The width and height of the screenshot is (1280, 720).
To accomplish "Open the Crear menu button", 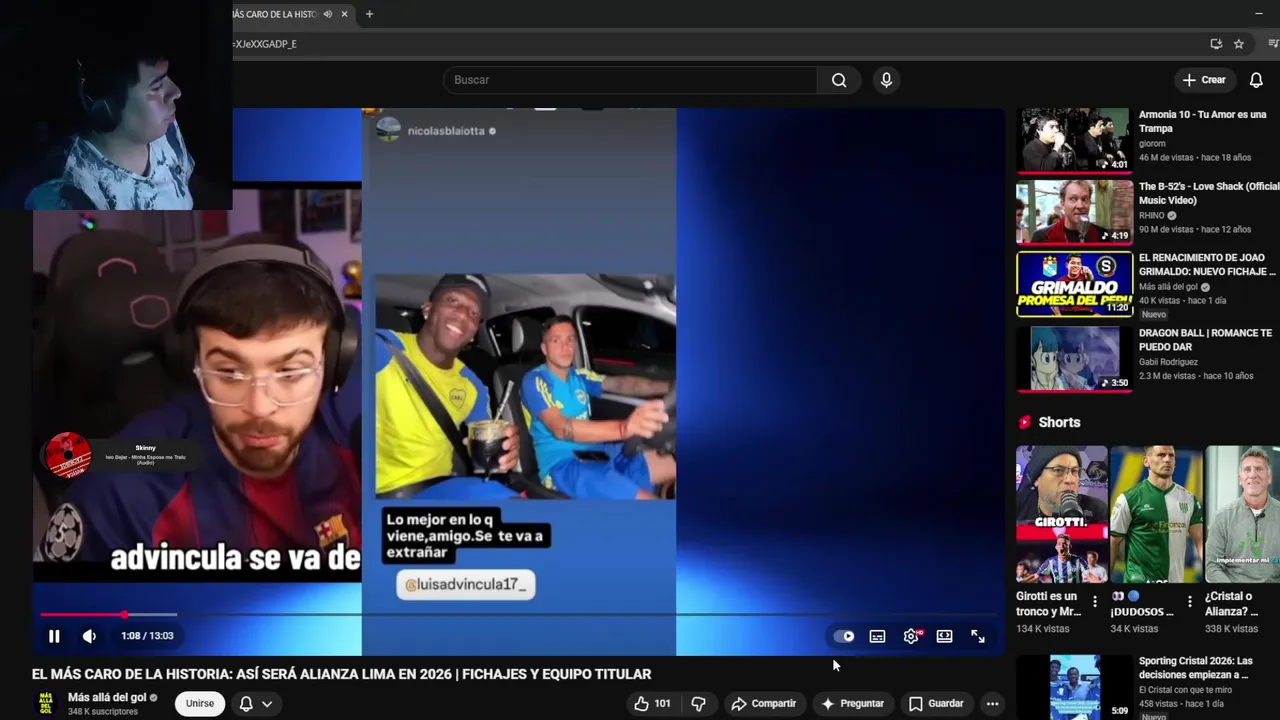I will coord(1203,80).
